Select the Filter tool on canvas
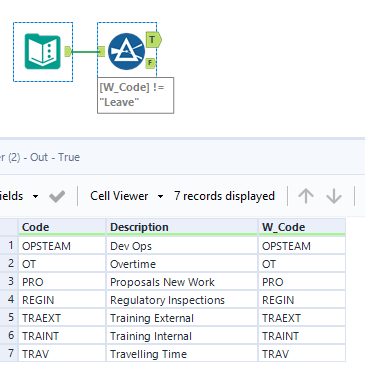This screenshot has height=378, width=365. (126, 52)
